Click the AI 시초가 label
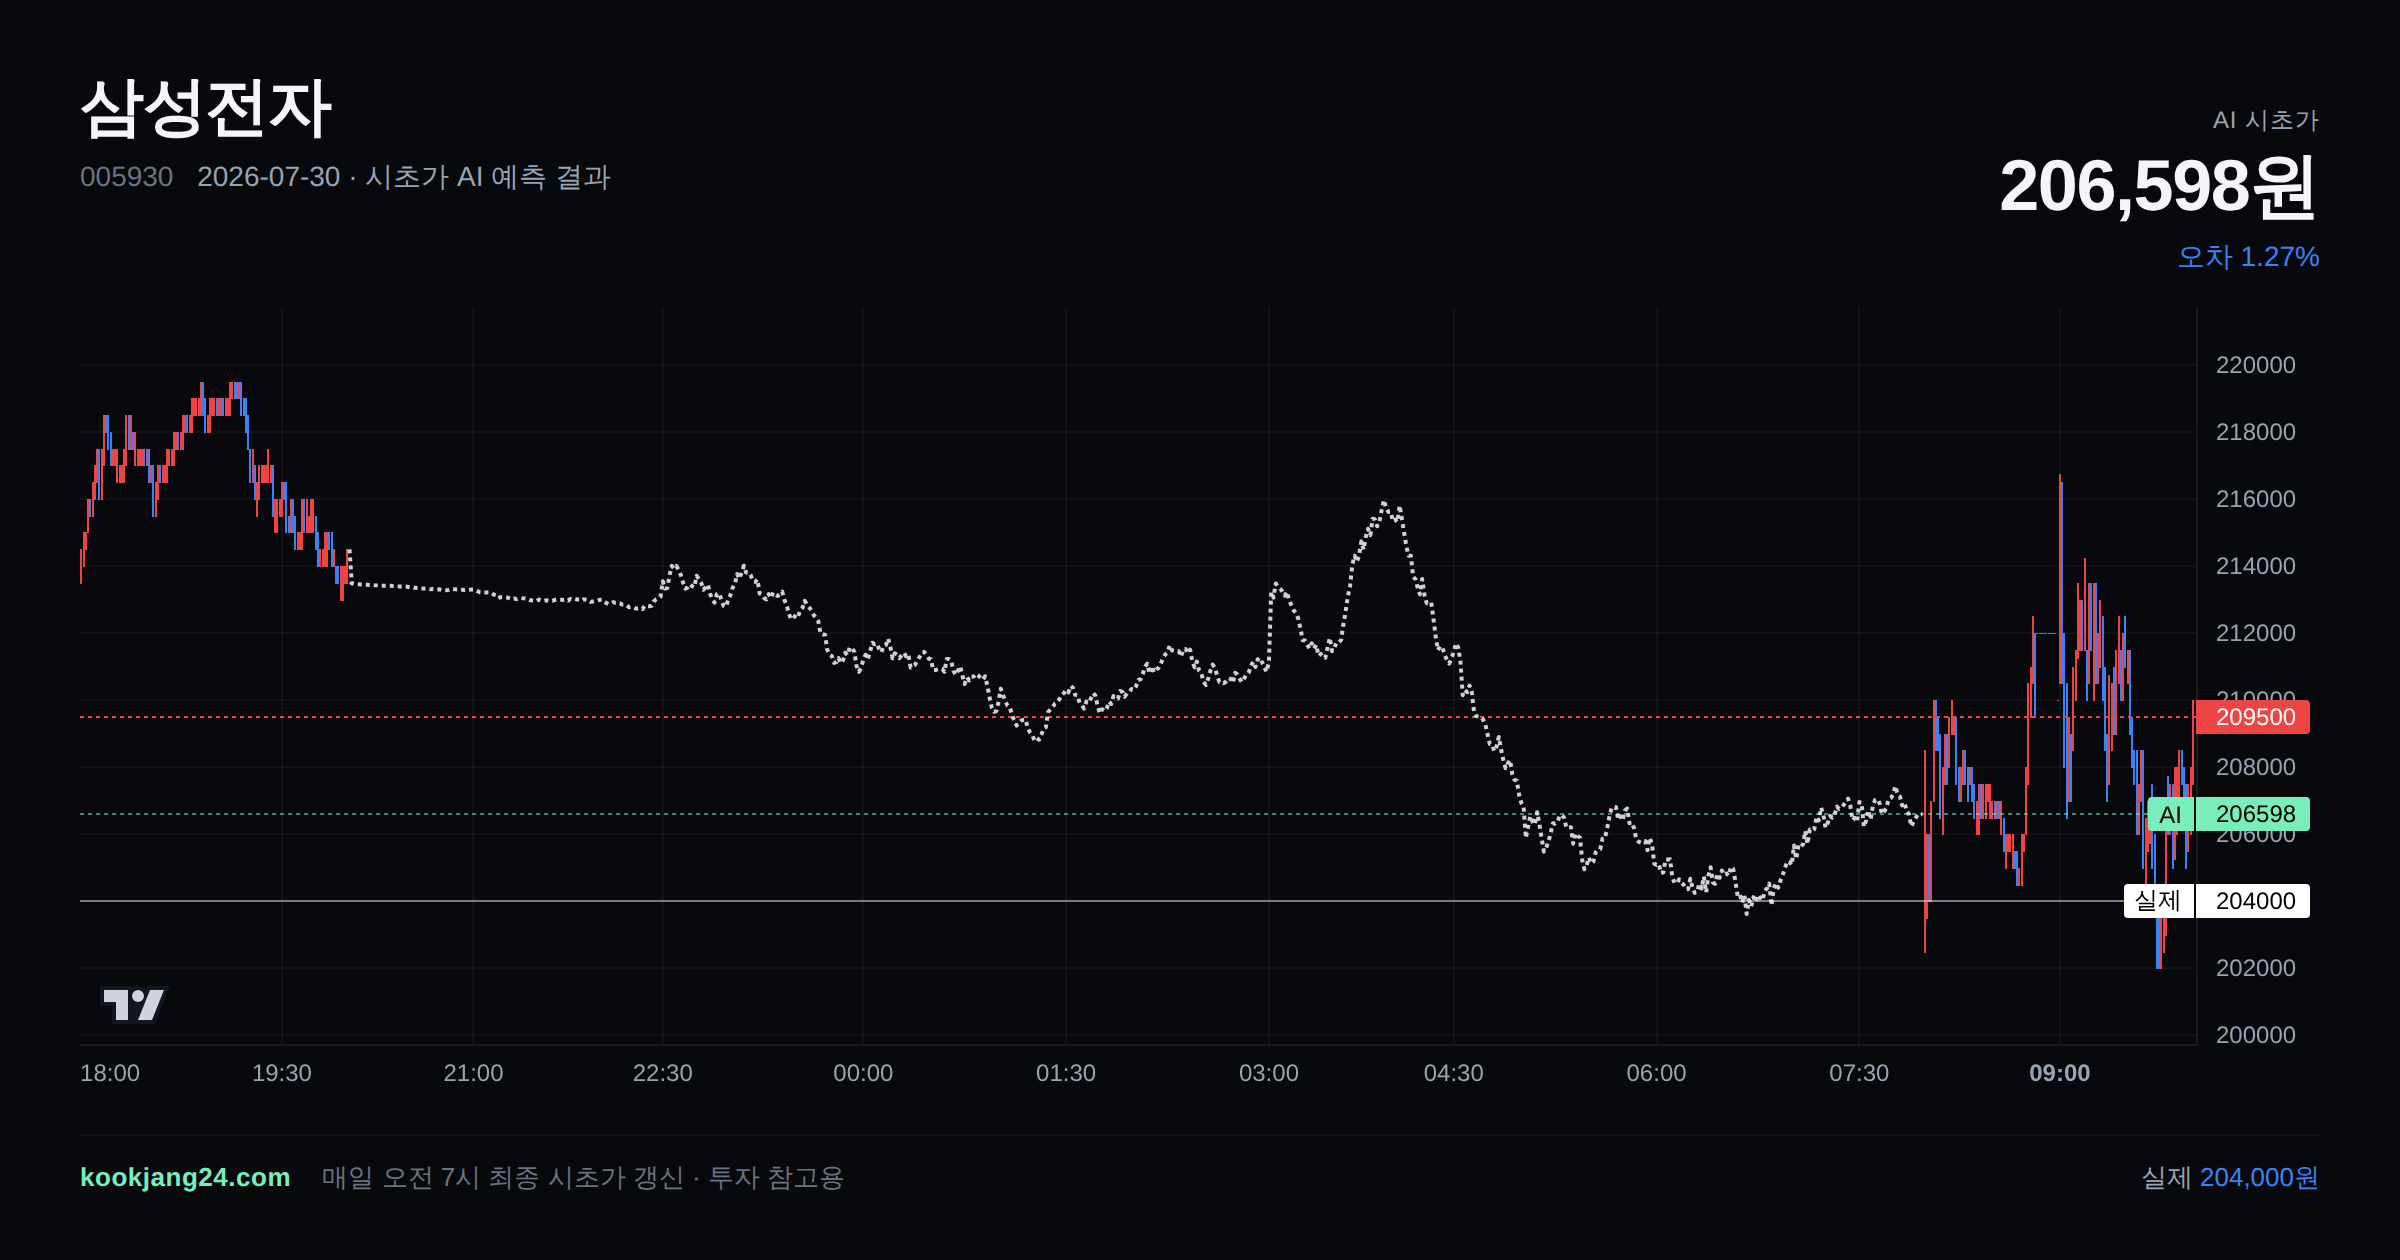This screenshot has width=2400, height=1260. pos(2265,120)
